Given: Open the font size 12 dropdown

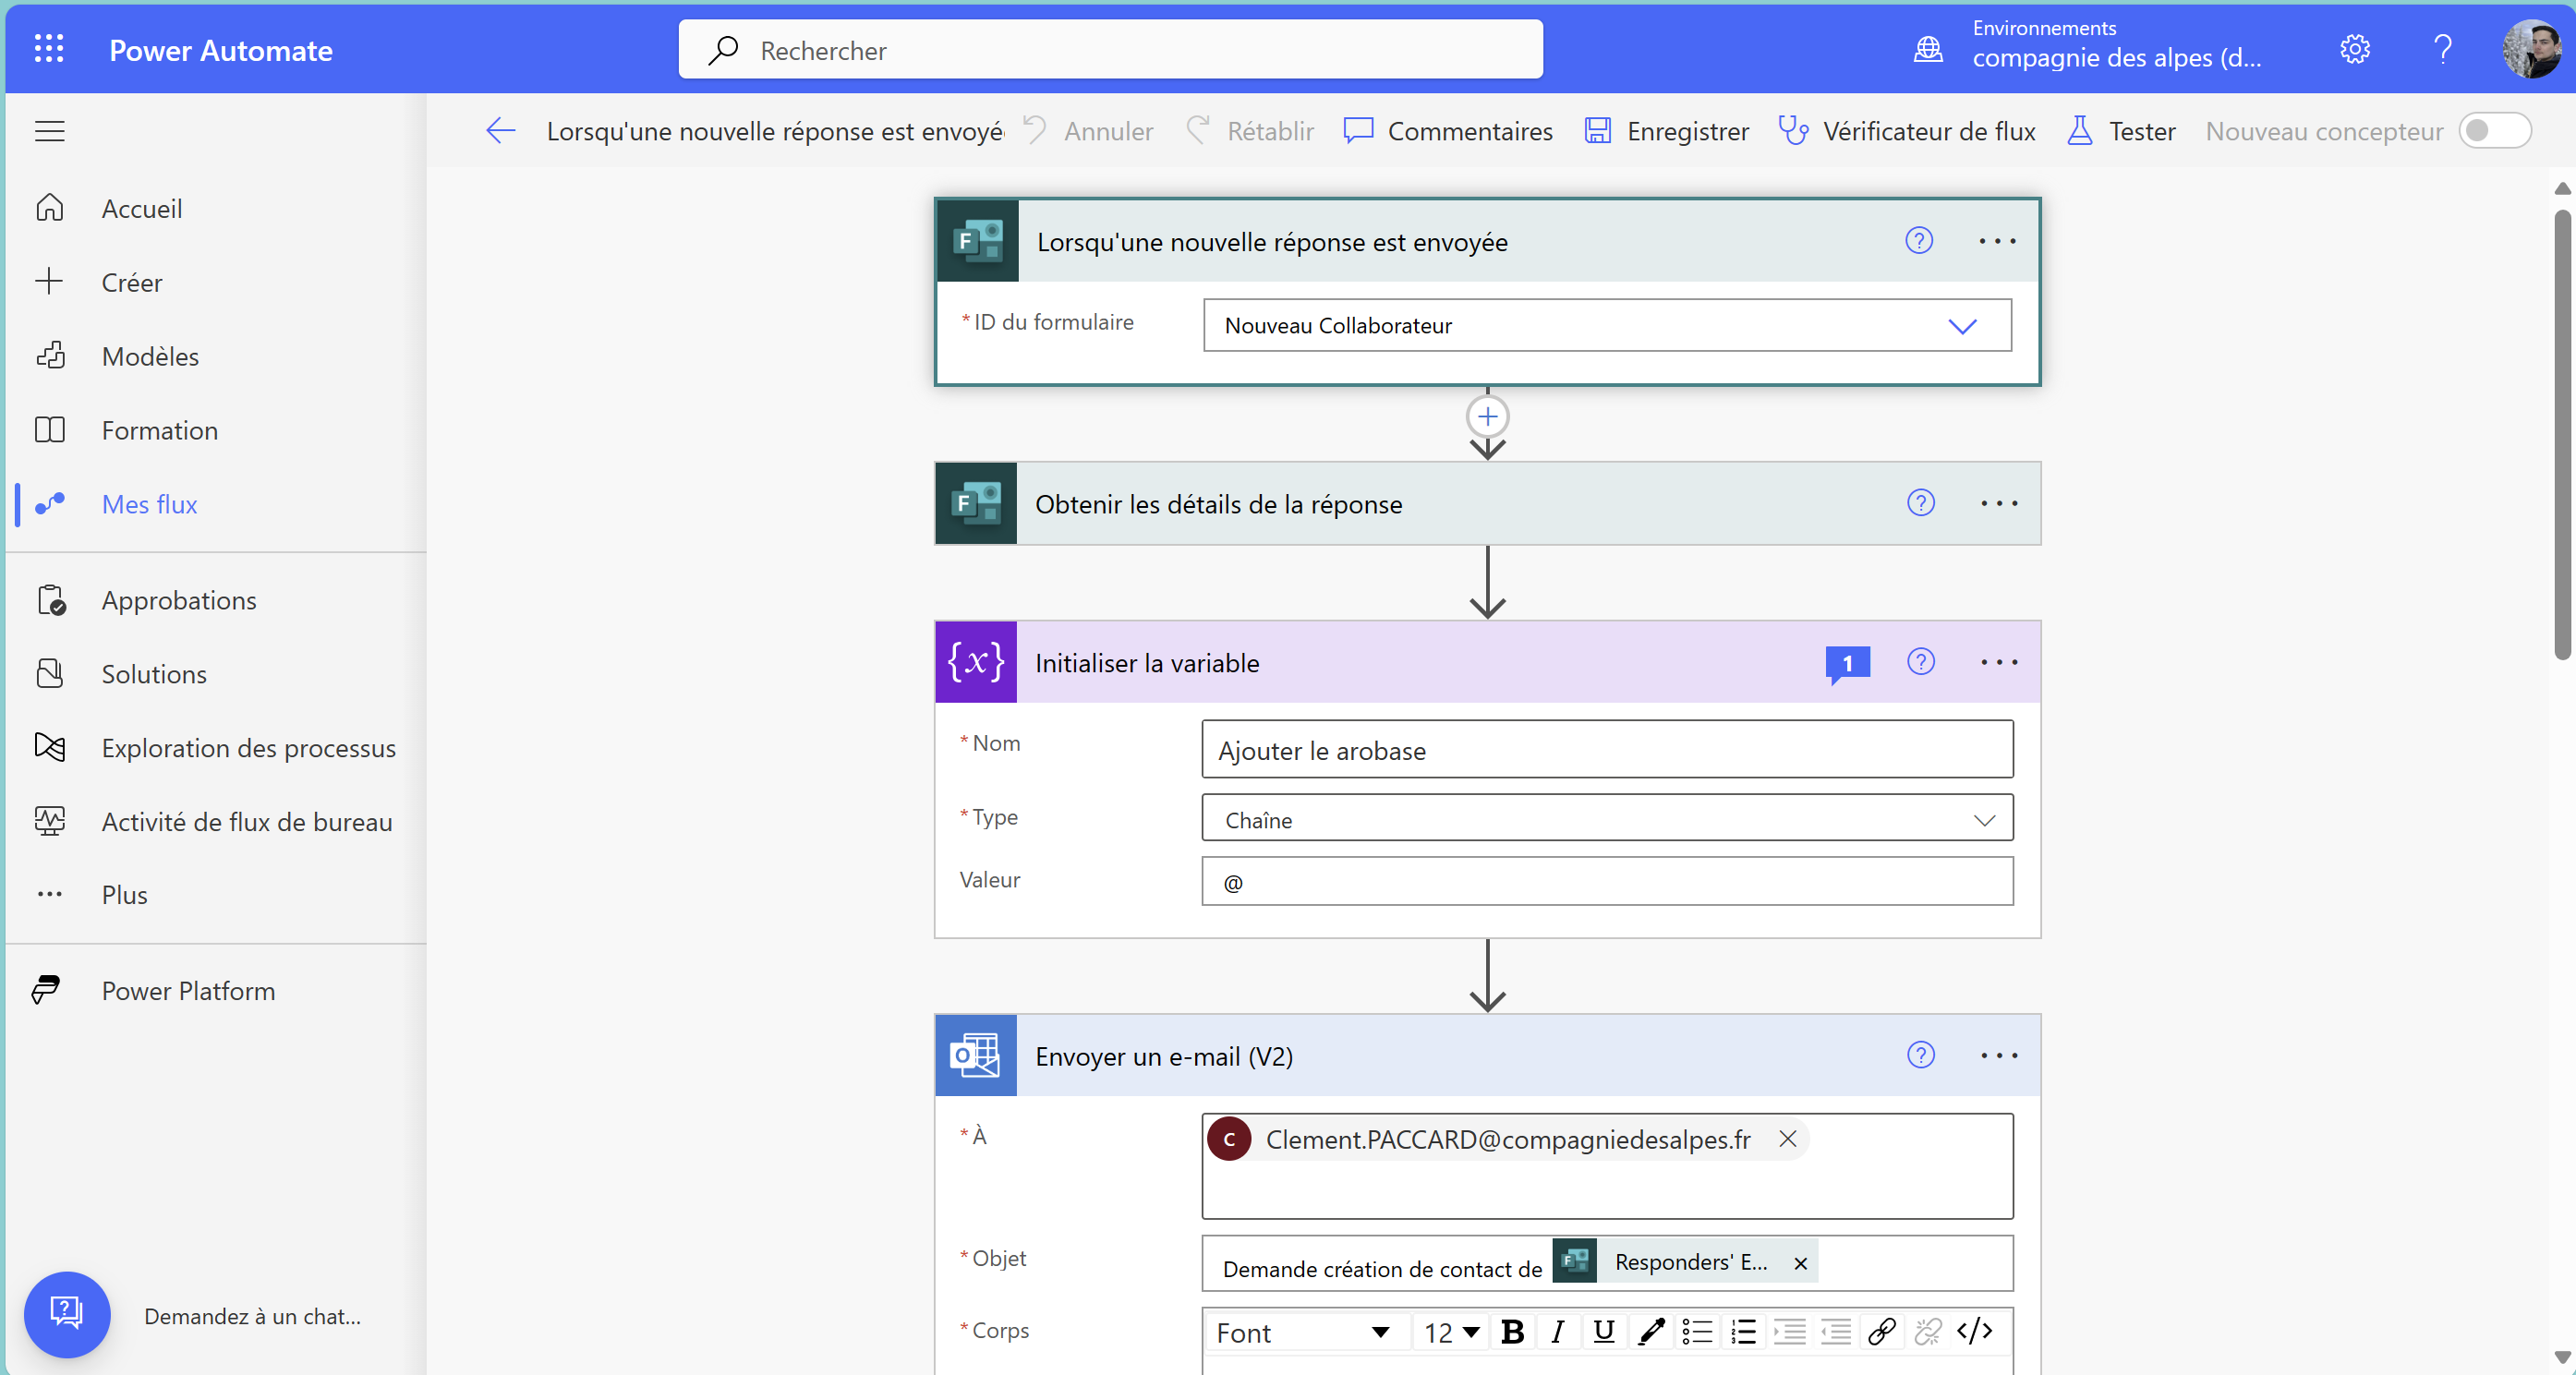Looking at the screenshot, I should click(x=1451, y=1332).
